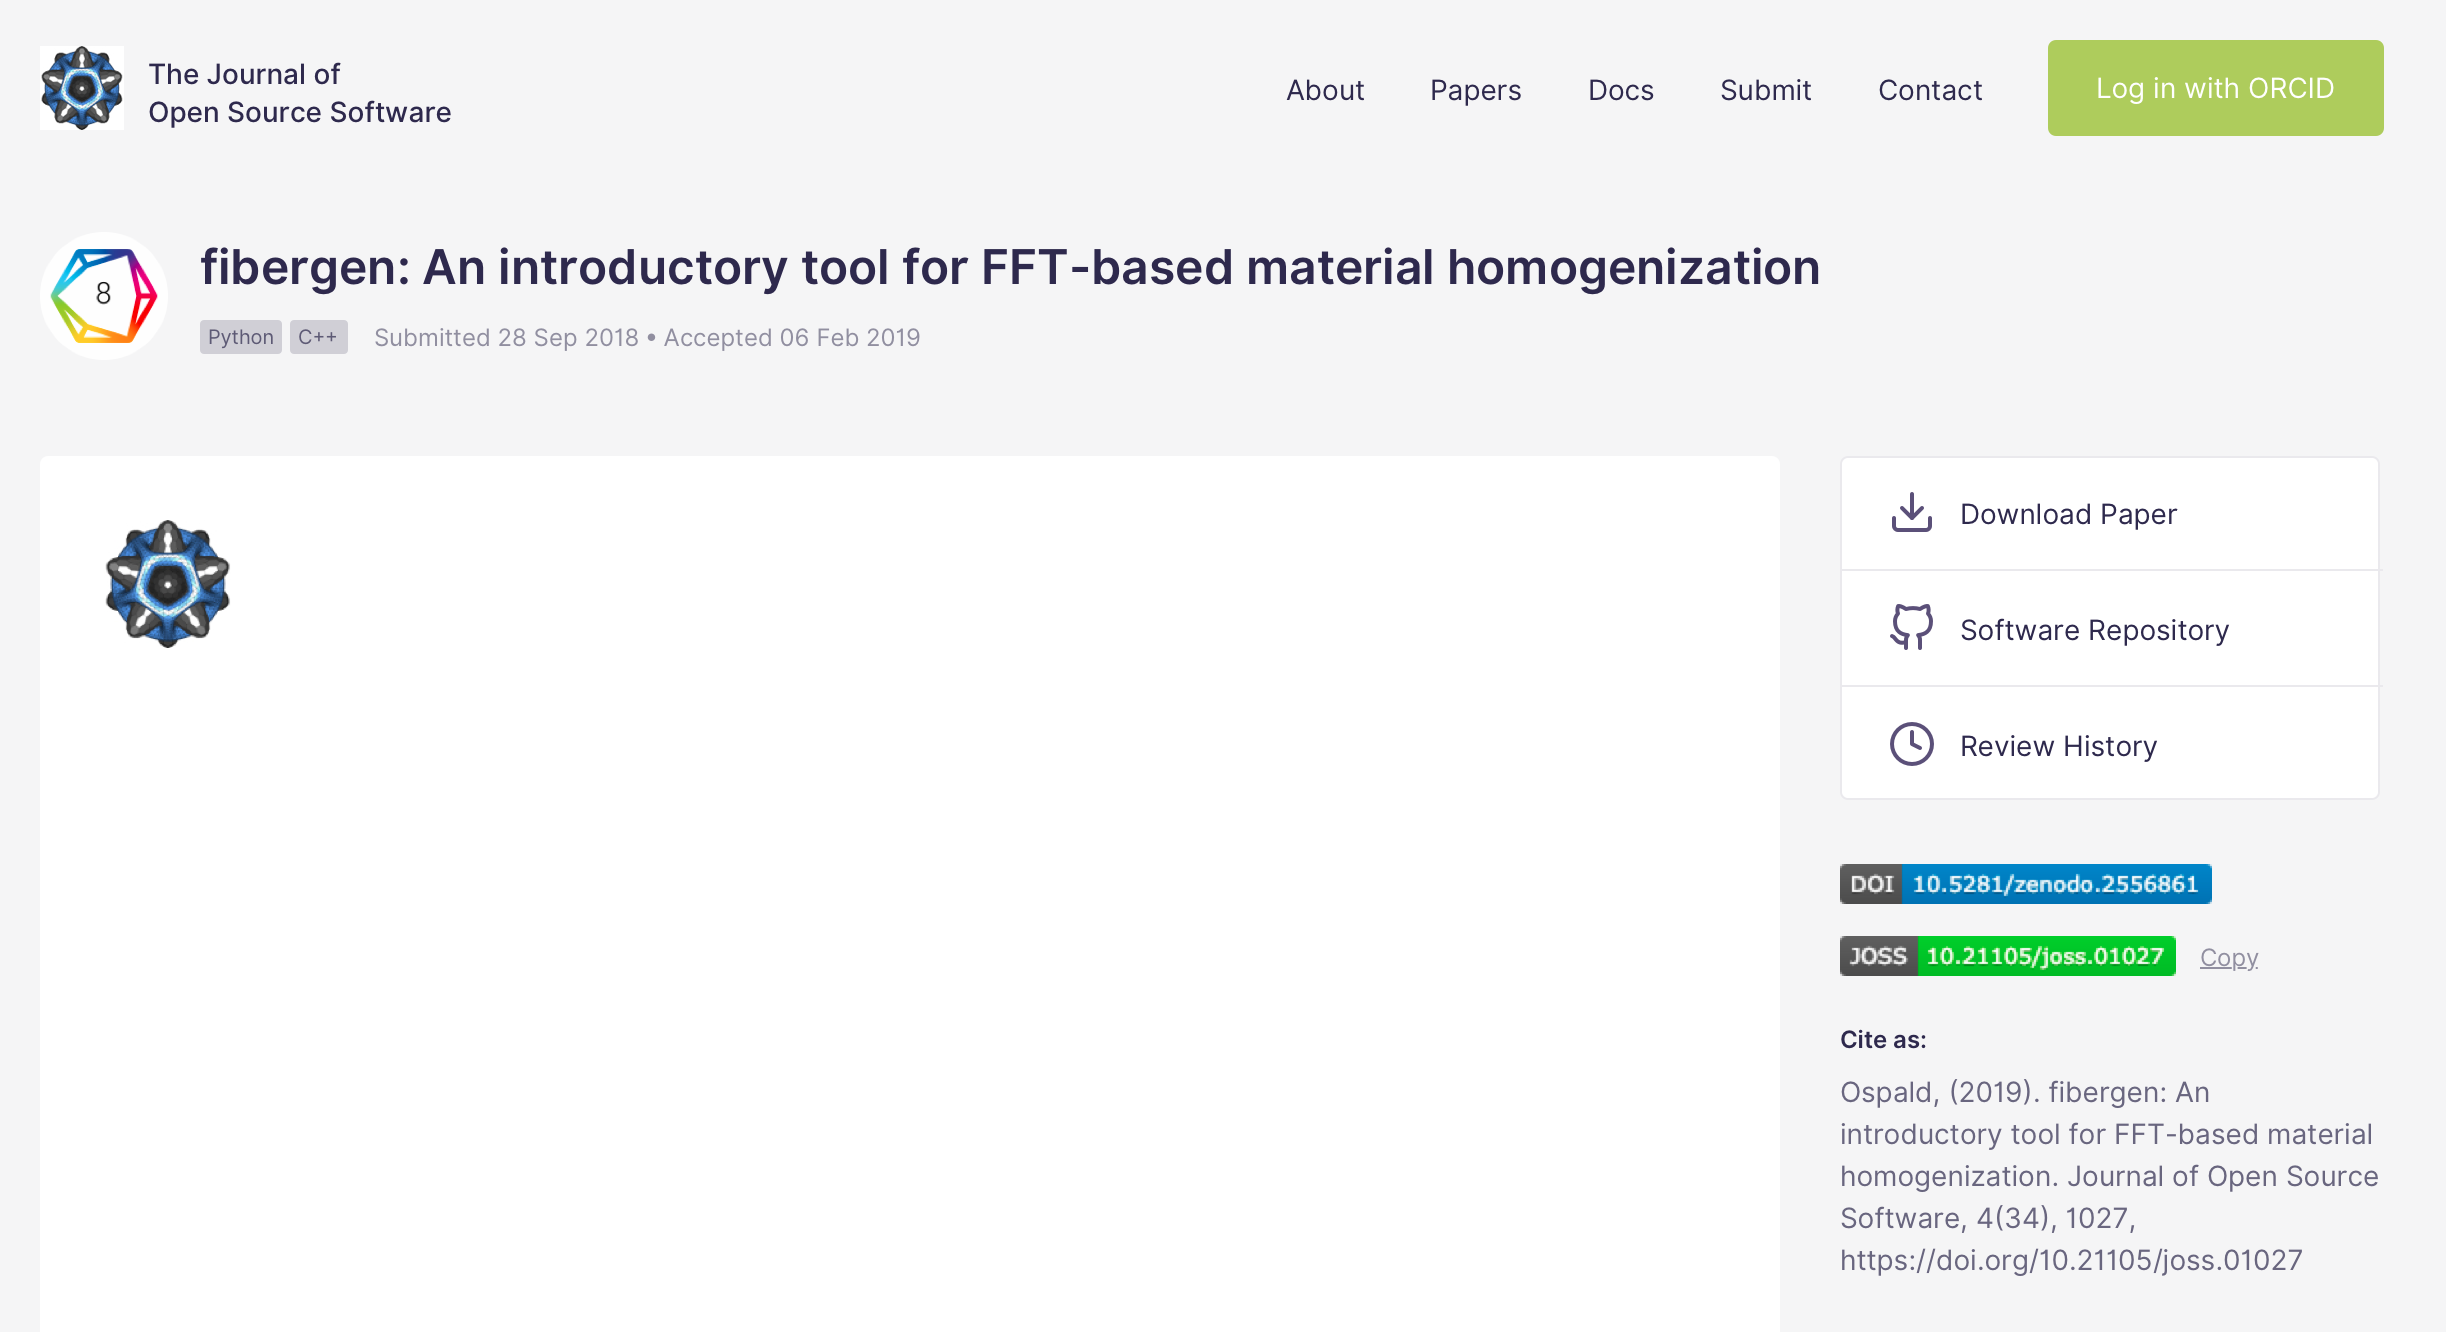This screenshot has height=1332, width=2446.
Task: View the Review History
Action: click(x=2110, y=744)
